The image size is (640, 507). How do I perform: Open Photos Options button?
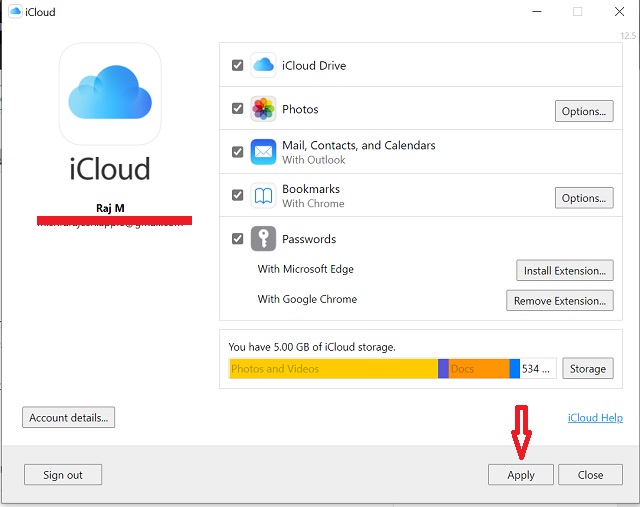tap(584, 111)
